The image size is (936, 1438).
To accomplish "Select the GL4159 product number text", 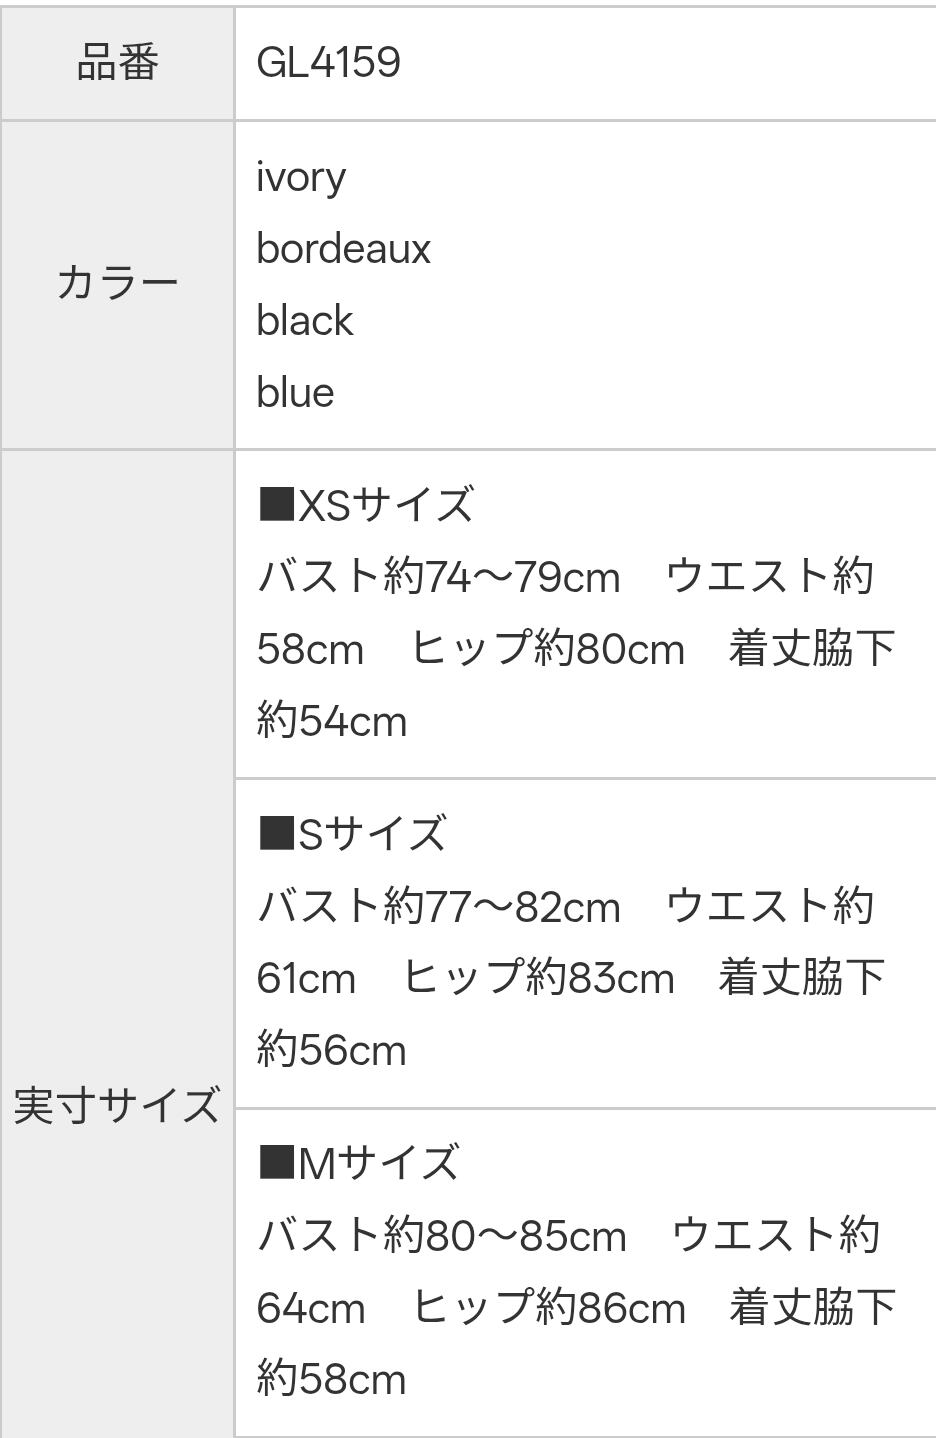I will [328, 63].
